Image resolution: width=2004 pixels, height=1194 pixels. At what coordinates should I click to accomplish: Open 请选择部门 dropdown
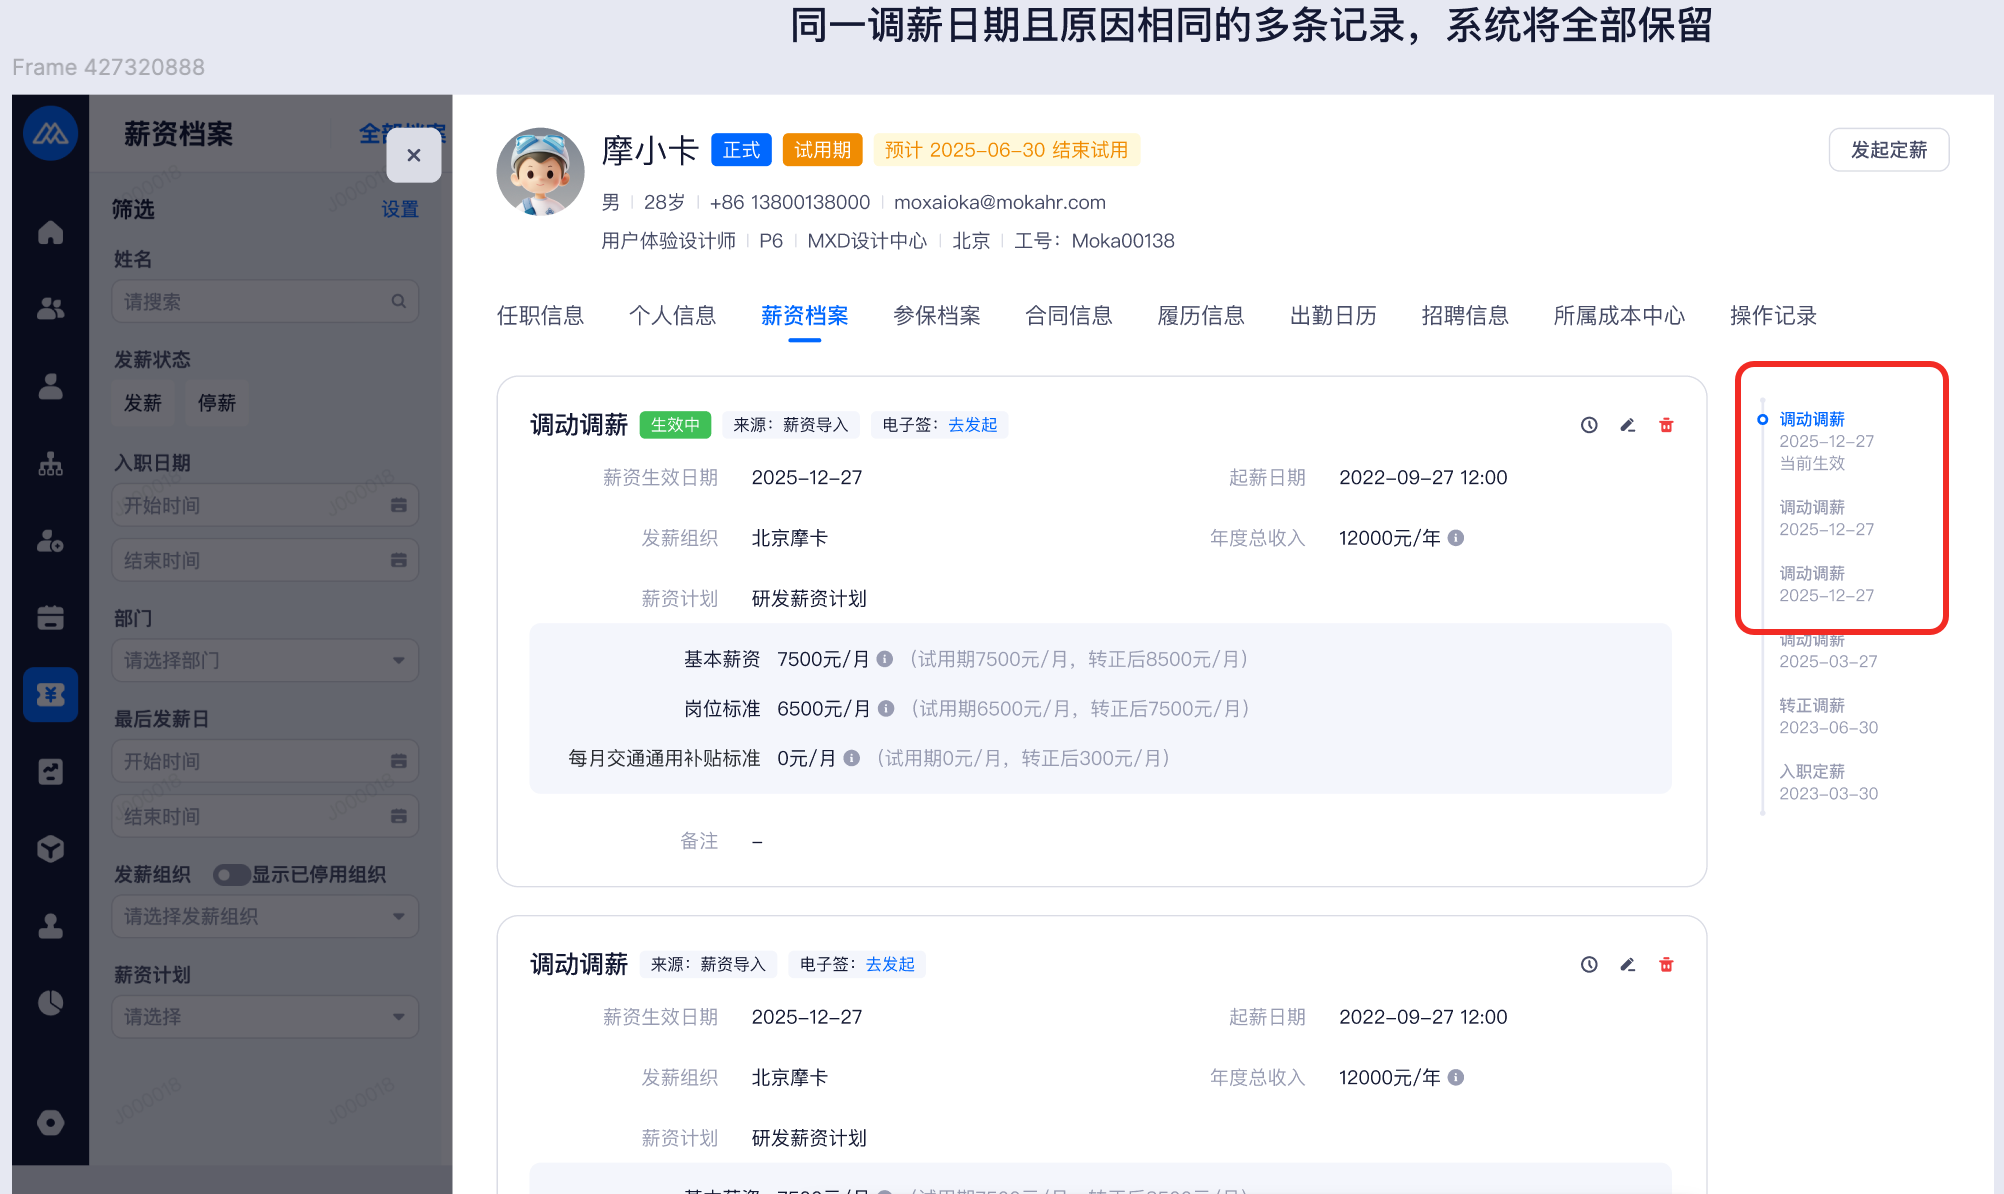(264, 660)
